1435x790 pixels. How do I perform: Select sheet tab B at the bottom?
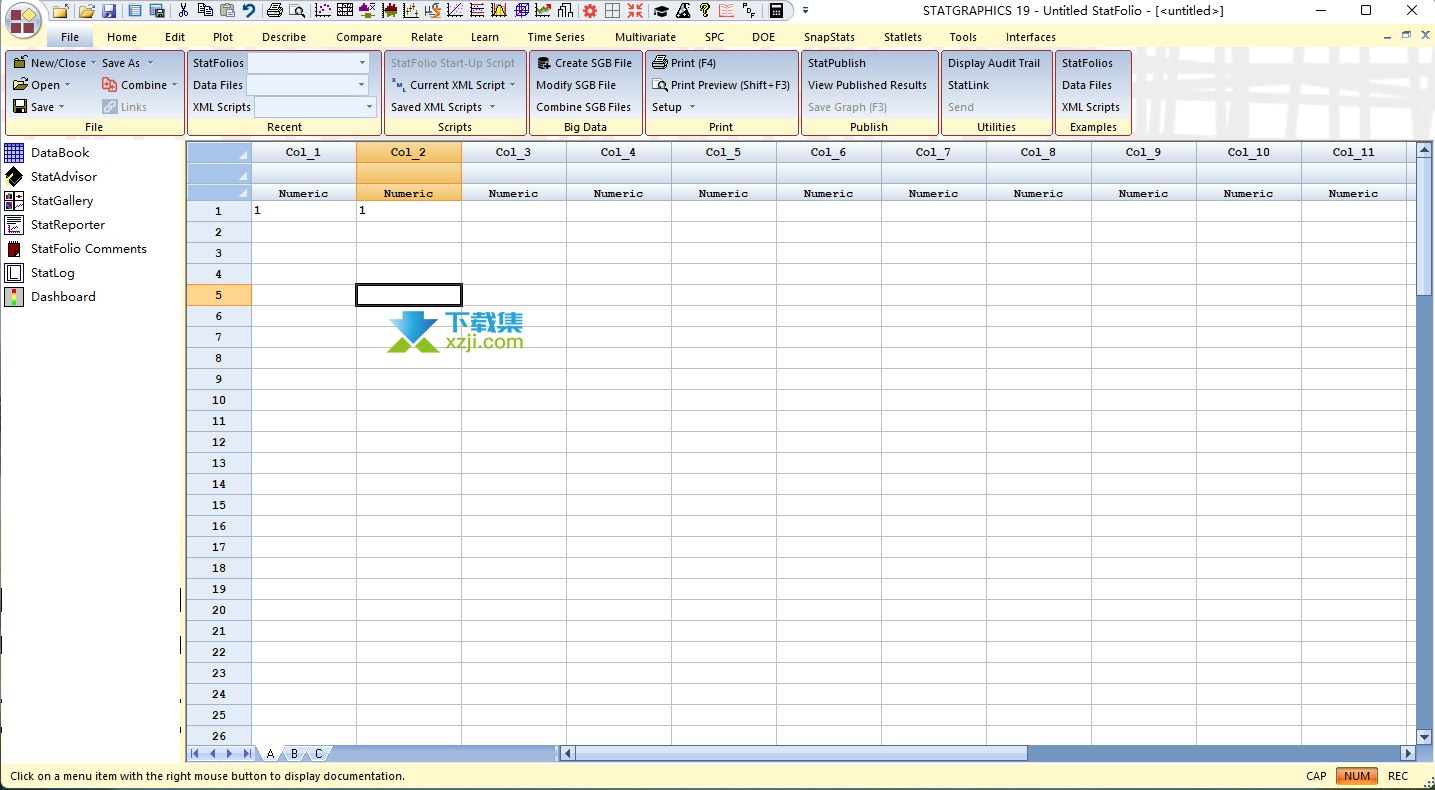click(294, 754)
